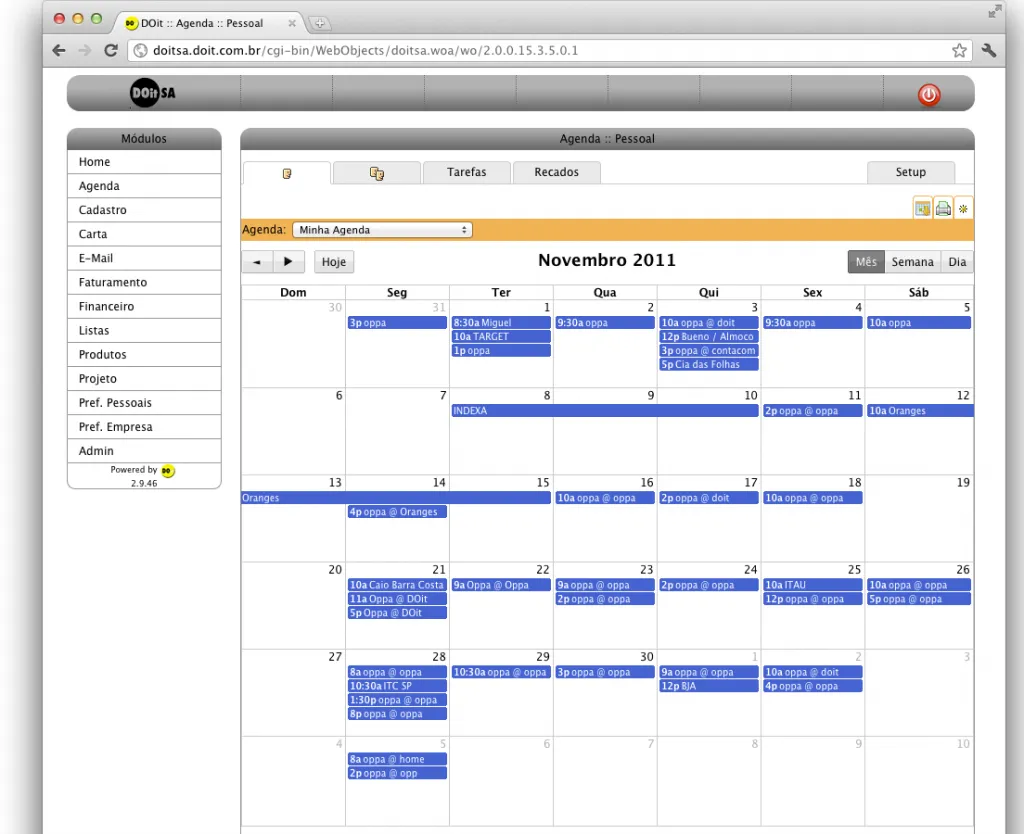Open the 10:30a ITC SP event
1024x834 pixels.
397,686
